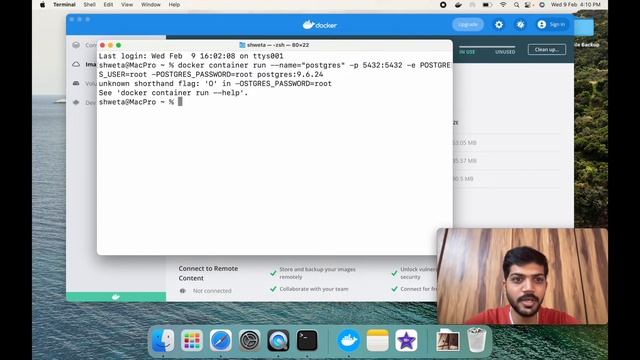Image resolution: width=640 pixels, height=360 pixels.
Task: Click 'Store and backup your images remotely' text
Action: (317, 273)
